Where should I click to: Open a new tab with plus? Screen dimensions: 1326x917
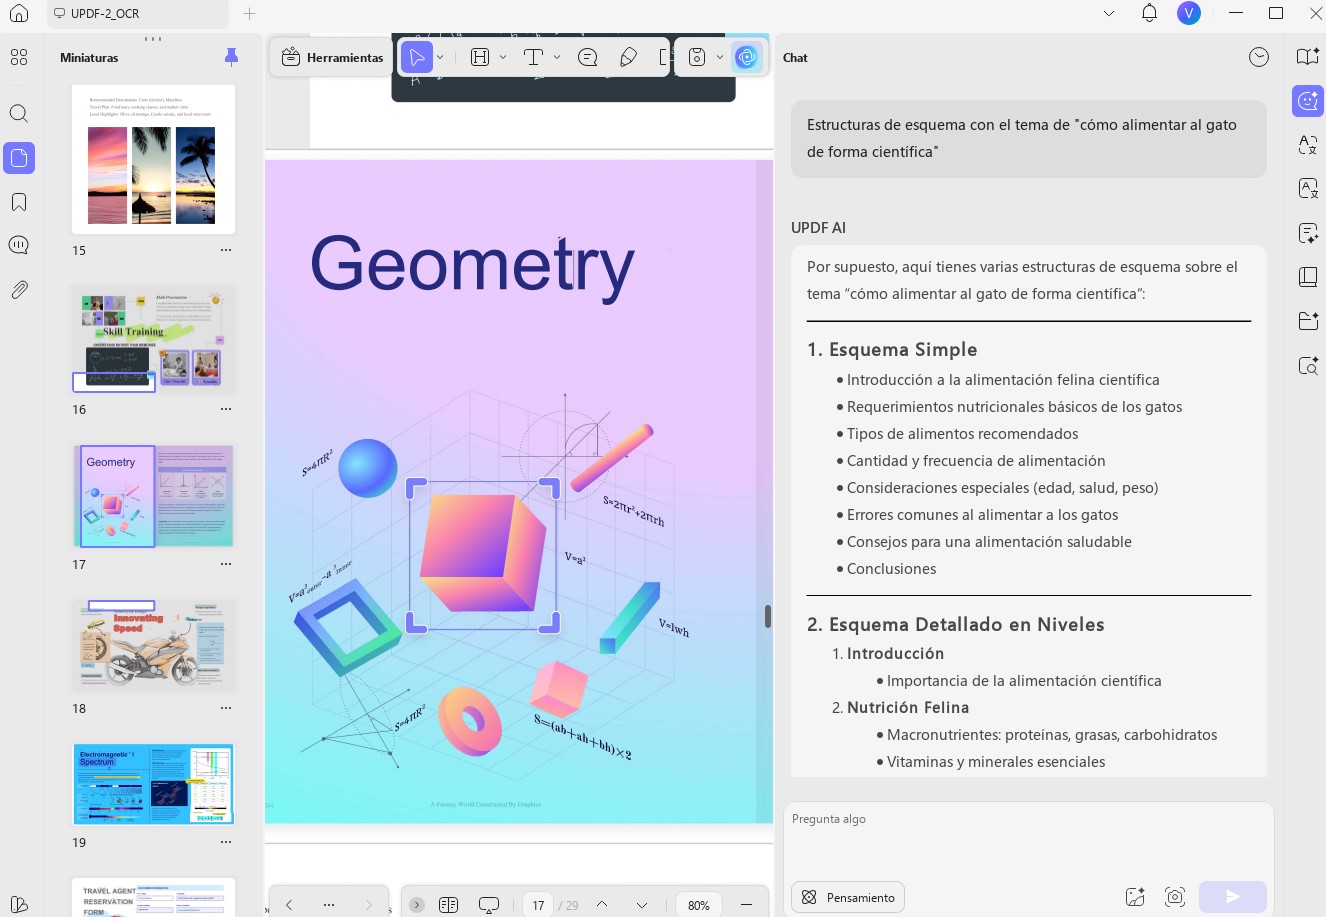[x=250, y=14]
